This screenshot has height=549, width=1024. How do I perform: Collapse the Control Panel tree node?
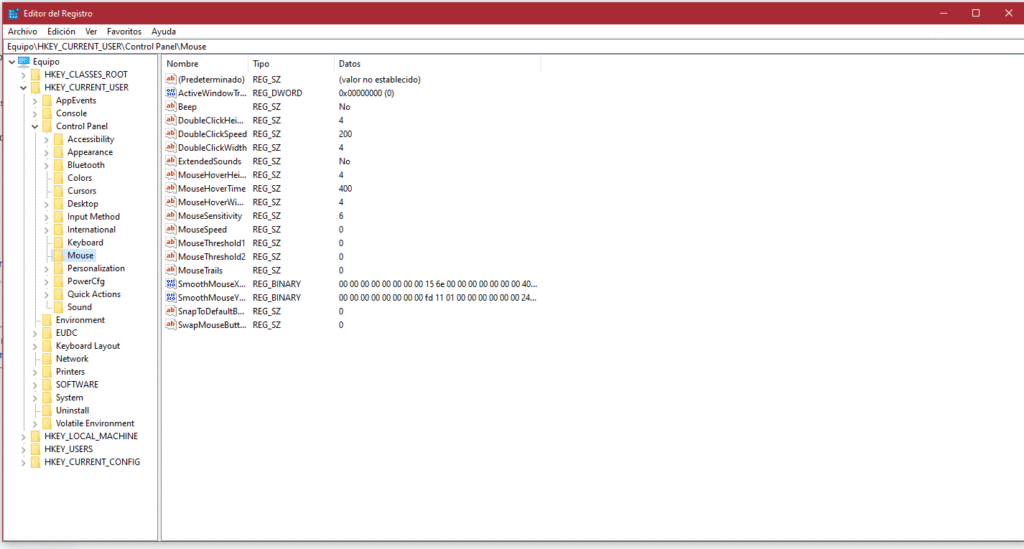click(x=35, y=127)
